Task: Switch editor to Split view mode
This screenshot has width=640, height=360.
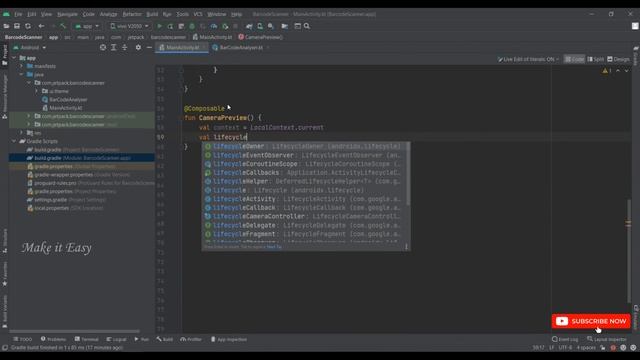Action: [x=596, y=59]
